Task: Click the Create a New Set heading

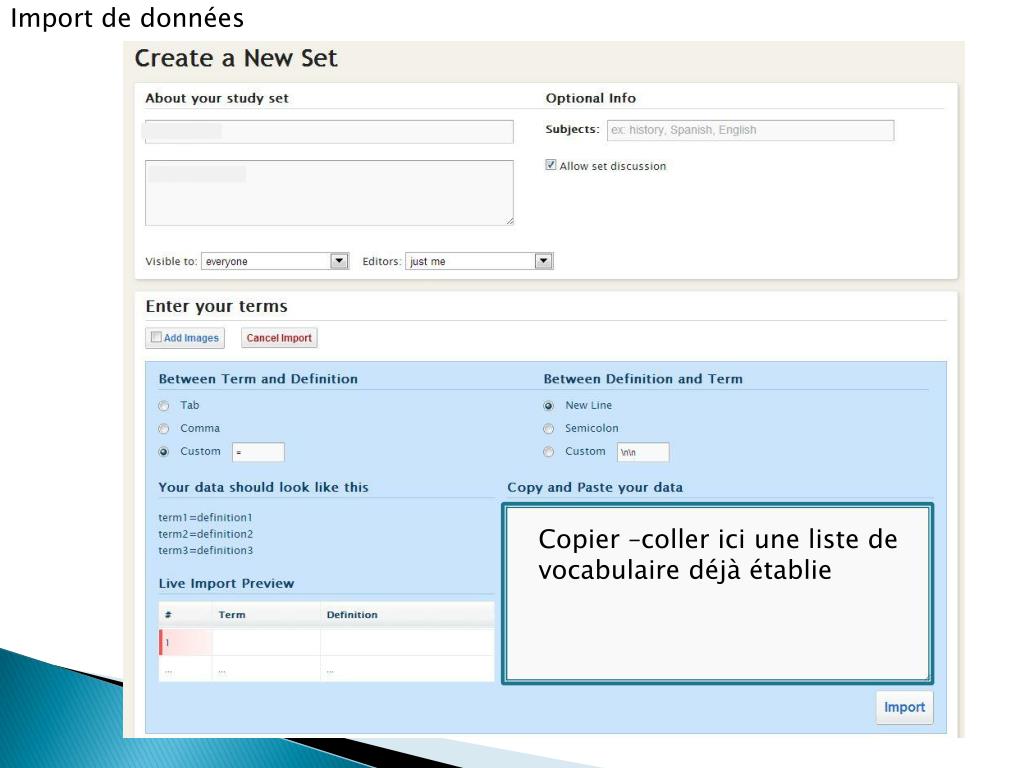Action: point(236,58)
